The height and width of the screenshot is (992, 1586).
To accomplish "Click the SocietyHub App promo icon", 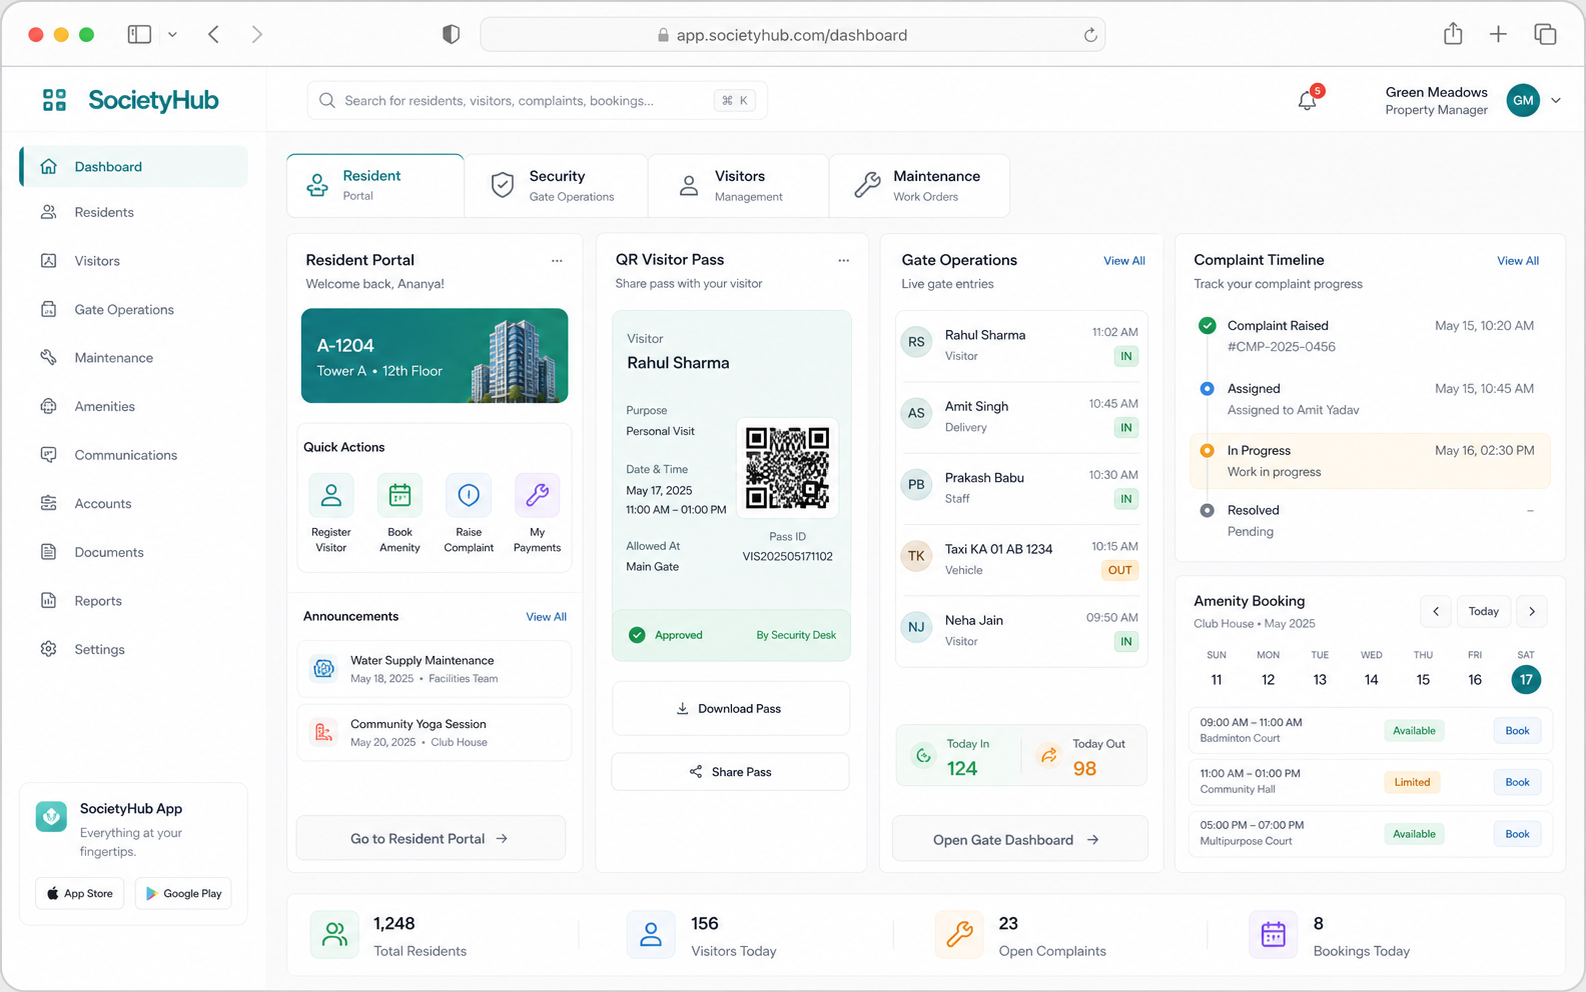I will (x=51, y=816).
